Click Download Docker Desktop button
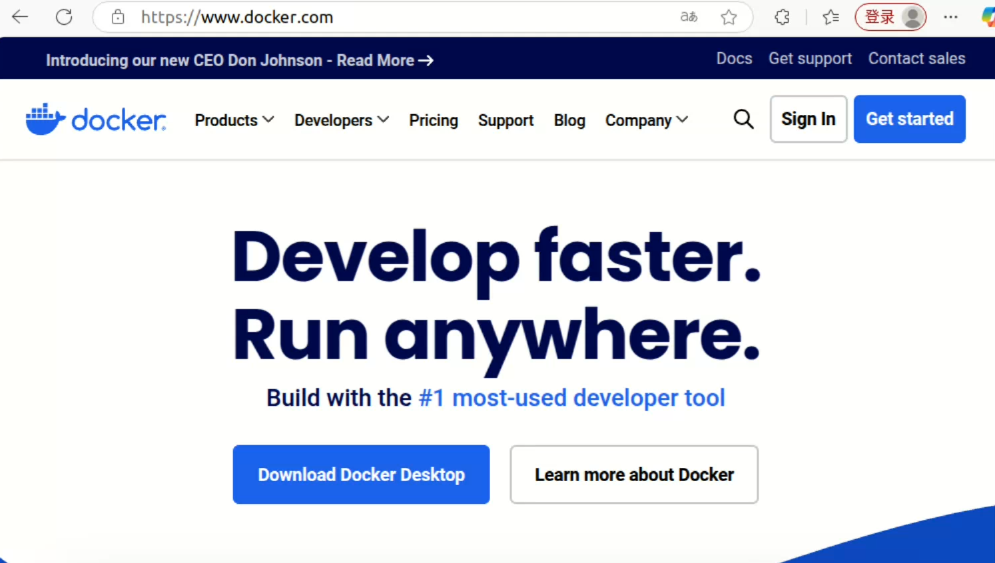The image size is (995, 563). [361, 474]
